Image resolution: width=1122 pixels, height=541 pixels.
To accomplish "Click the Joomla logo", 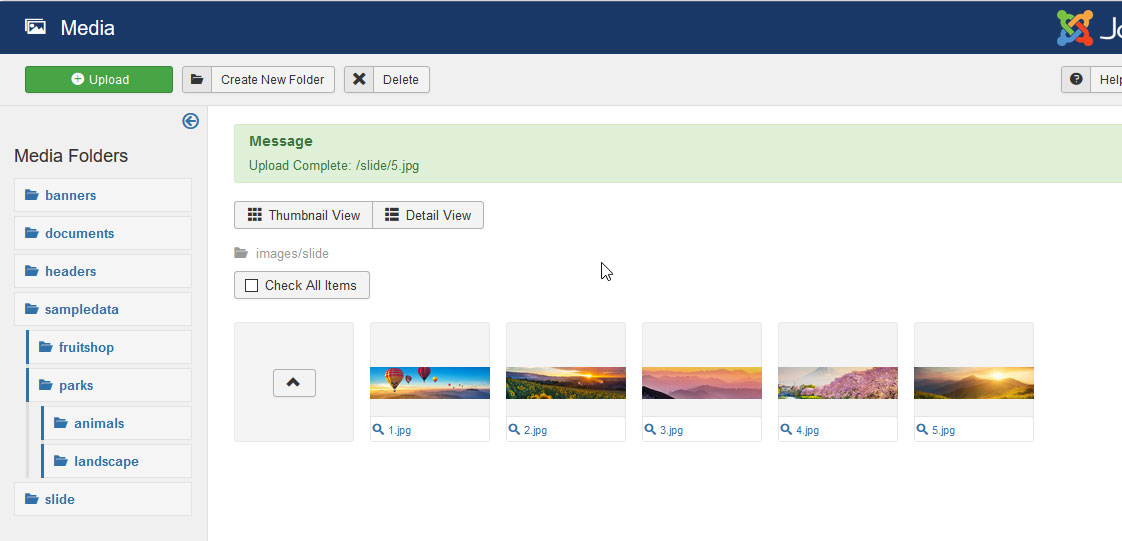I will [x=1075, y=28].
